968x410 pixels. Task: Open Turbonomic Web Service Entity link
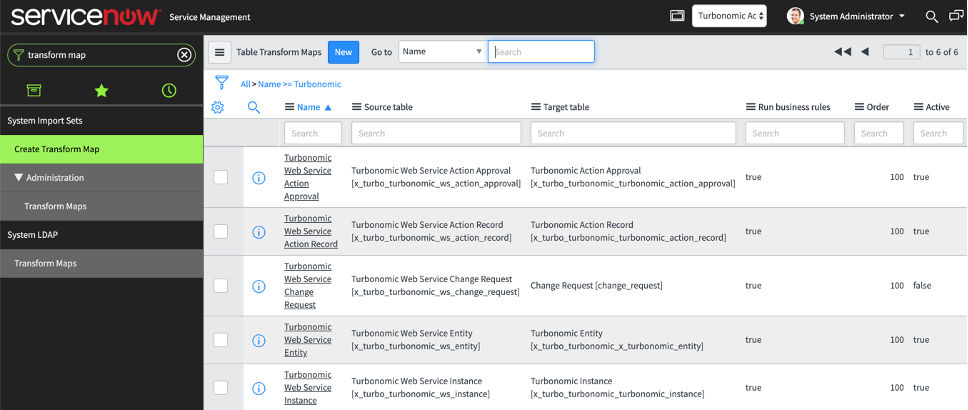307,340
